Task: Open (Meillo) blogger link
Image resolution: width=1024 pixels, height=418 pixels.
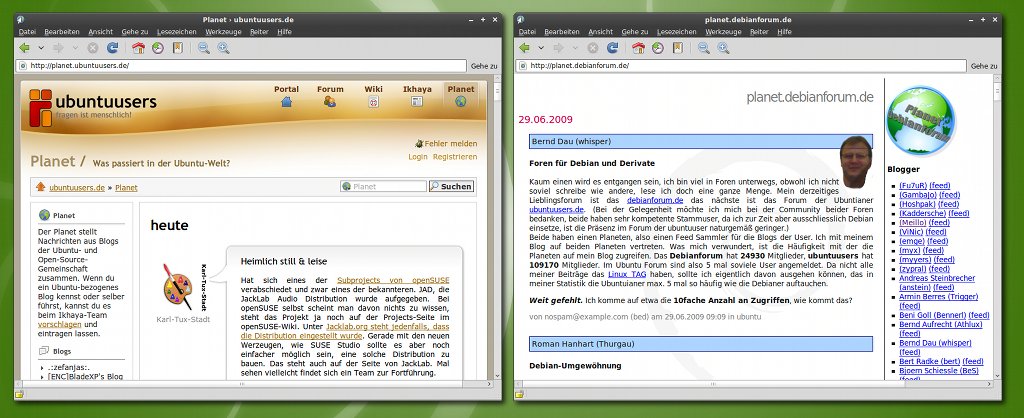Action: [913, 222]
